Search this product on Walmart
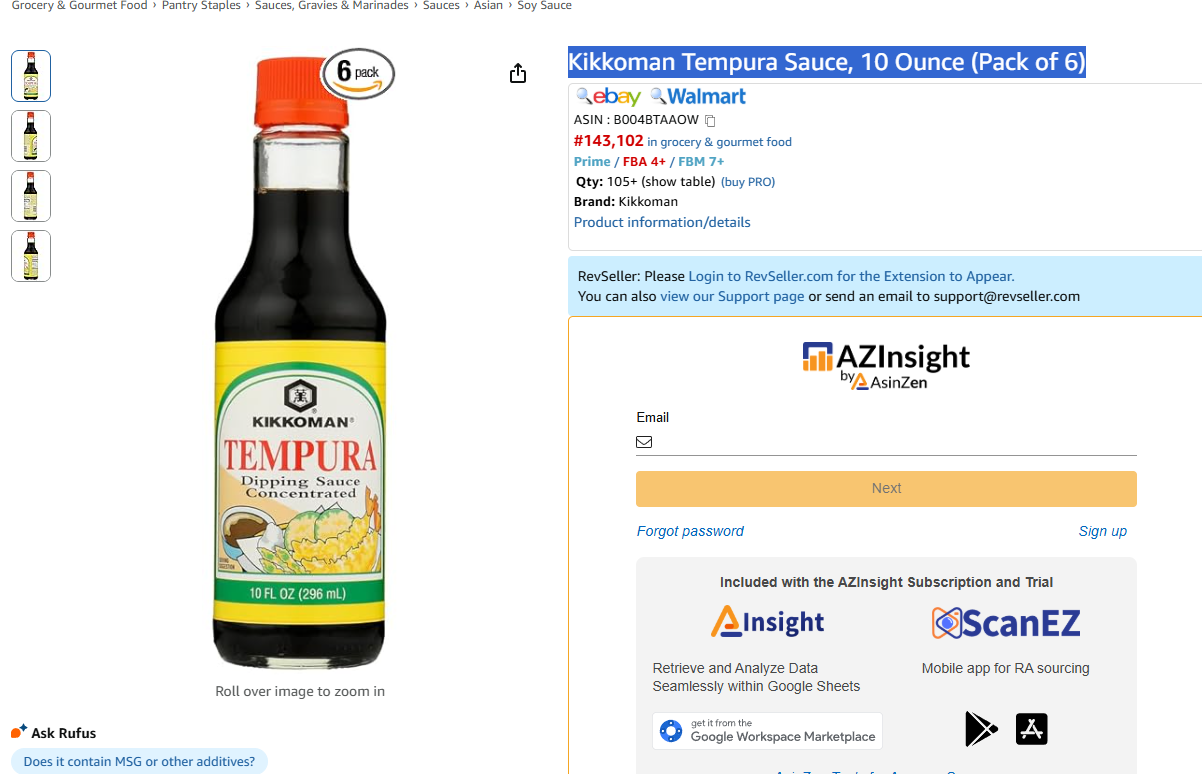 tap(698, 97)
